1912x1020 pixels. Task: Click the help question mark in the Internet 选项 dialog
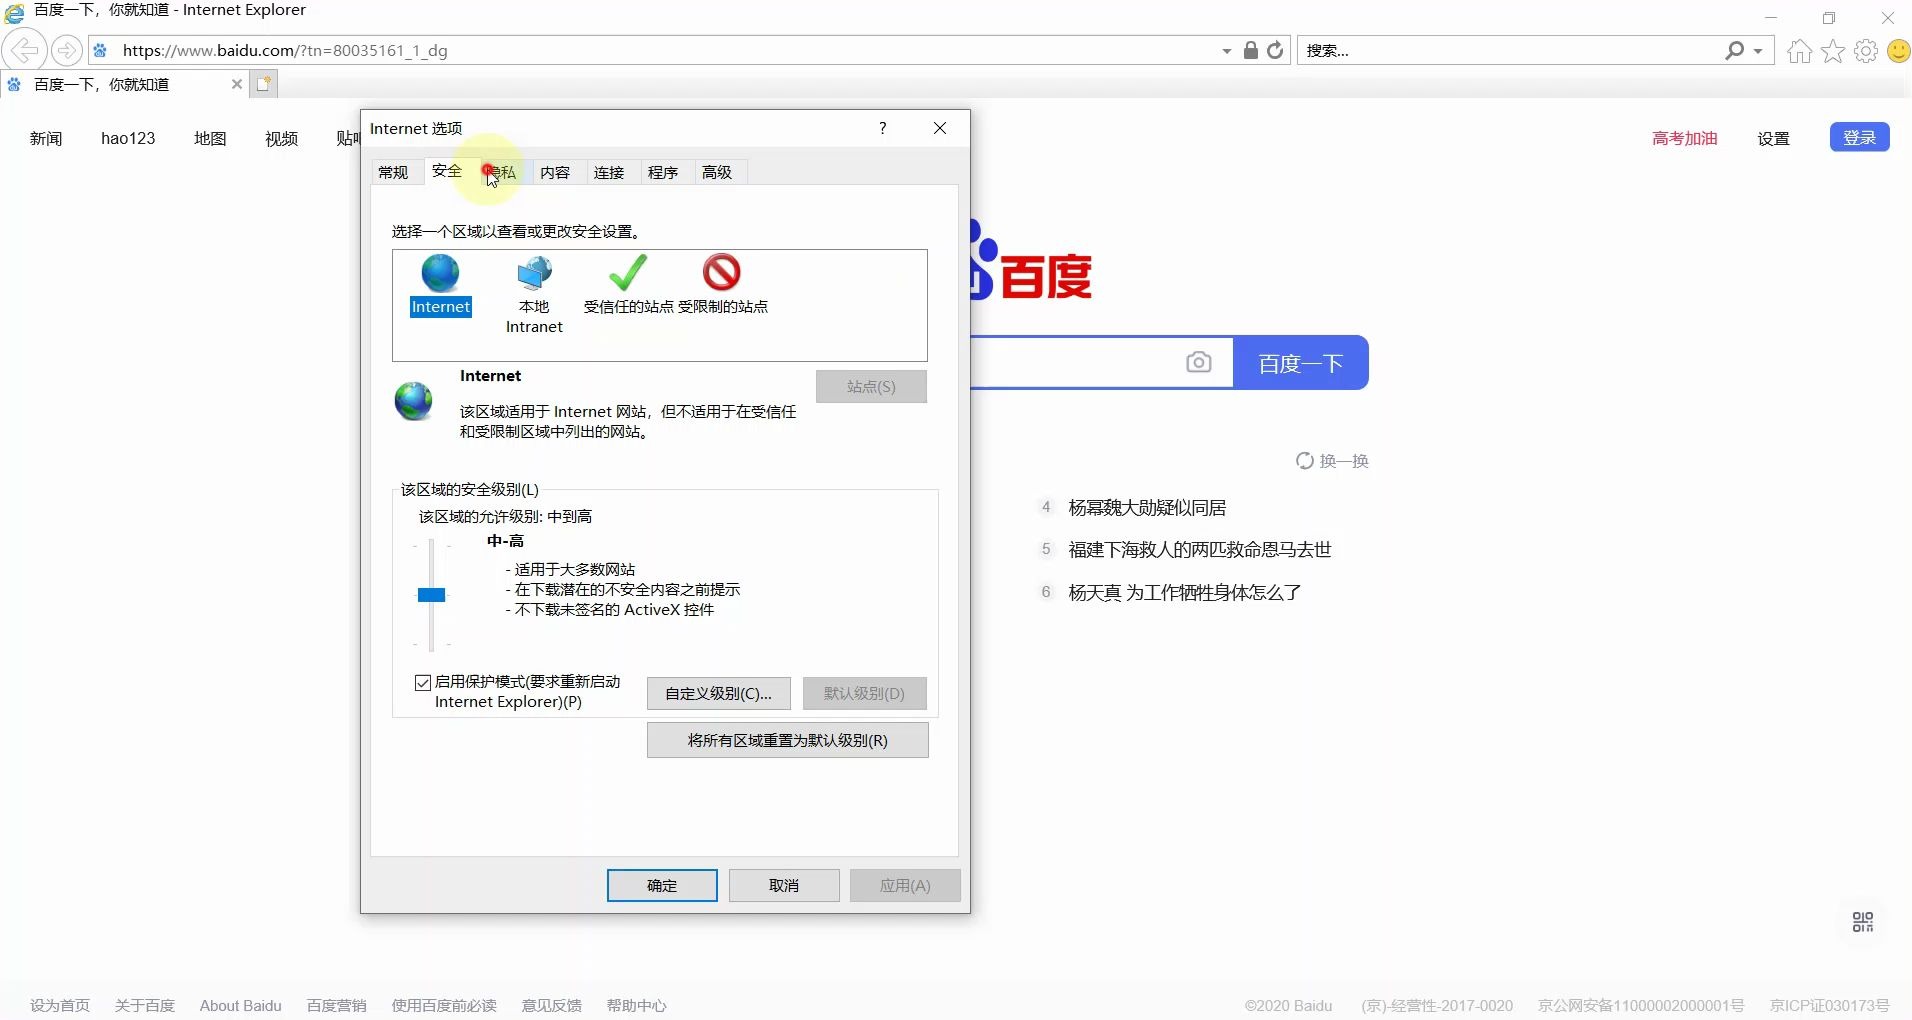(882, 128)
